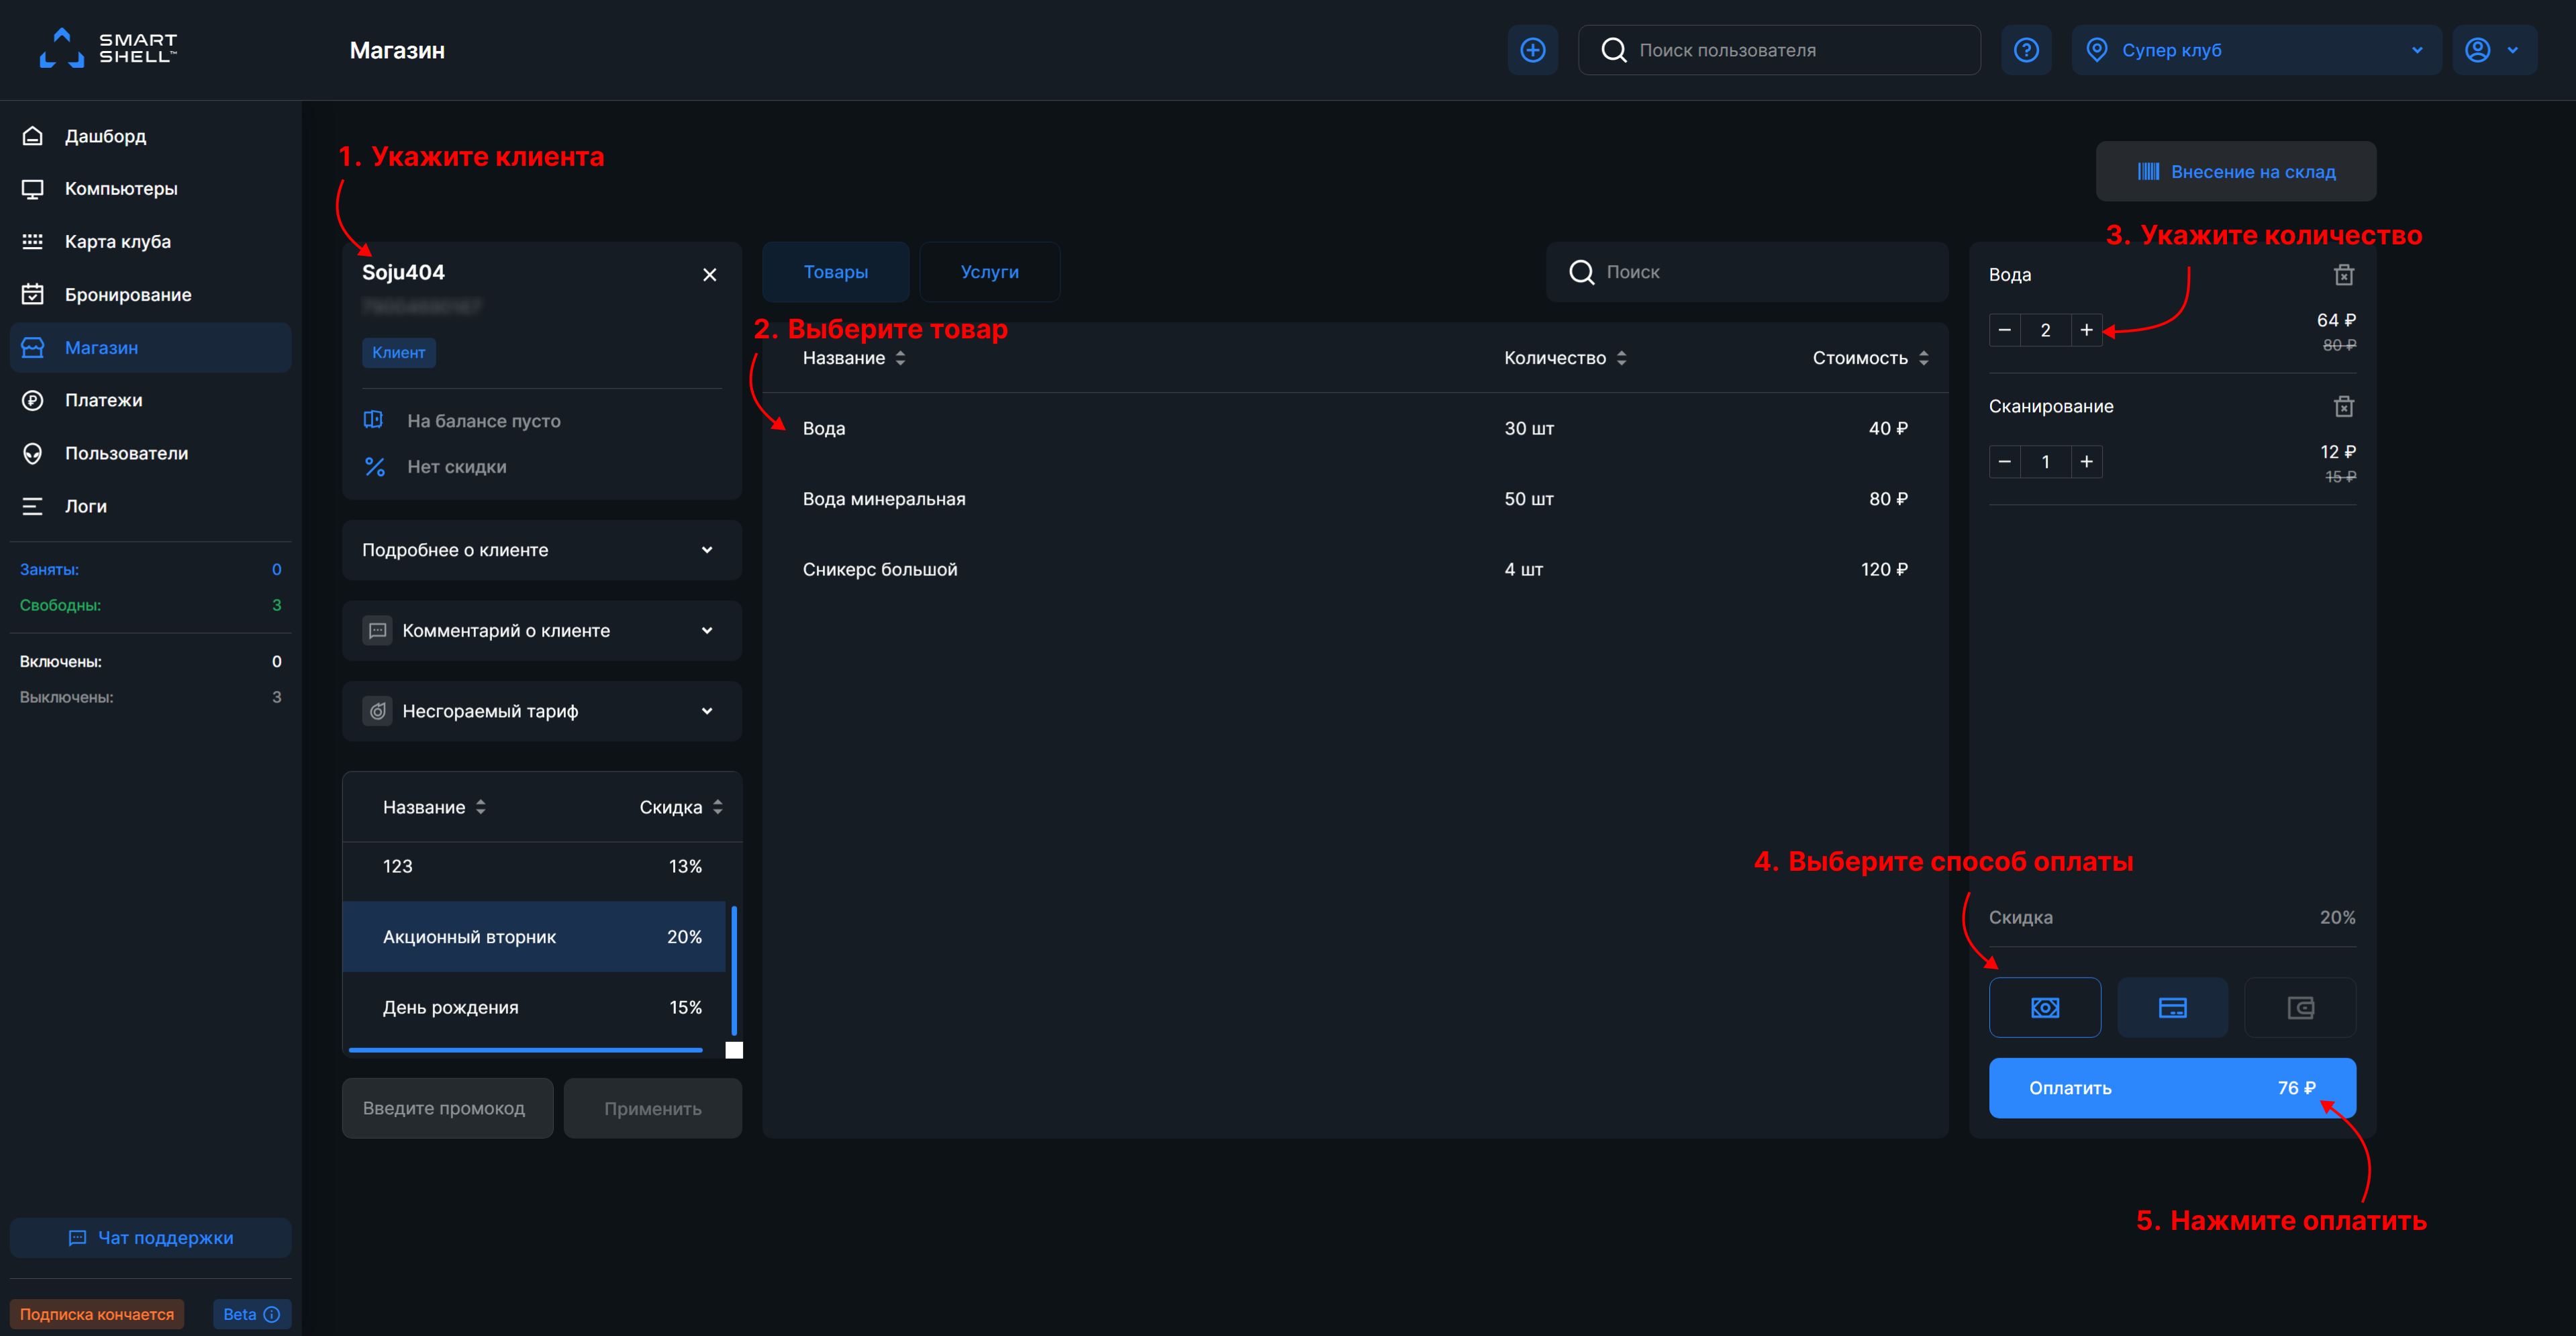Open Карта клуба in sidebar
The width and height of the screenshot is (2576, 1336).
click(117, 242)
